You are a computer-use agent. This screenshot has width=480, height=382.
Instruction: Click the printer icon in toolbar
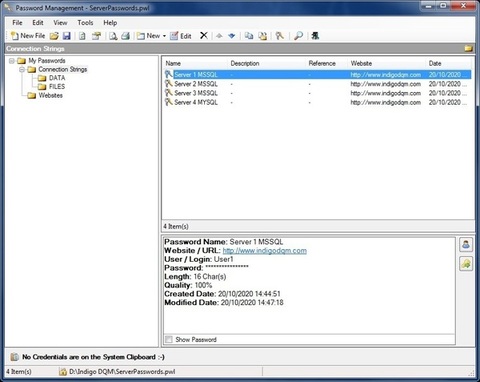coord(125,36)
